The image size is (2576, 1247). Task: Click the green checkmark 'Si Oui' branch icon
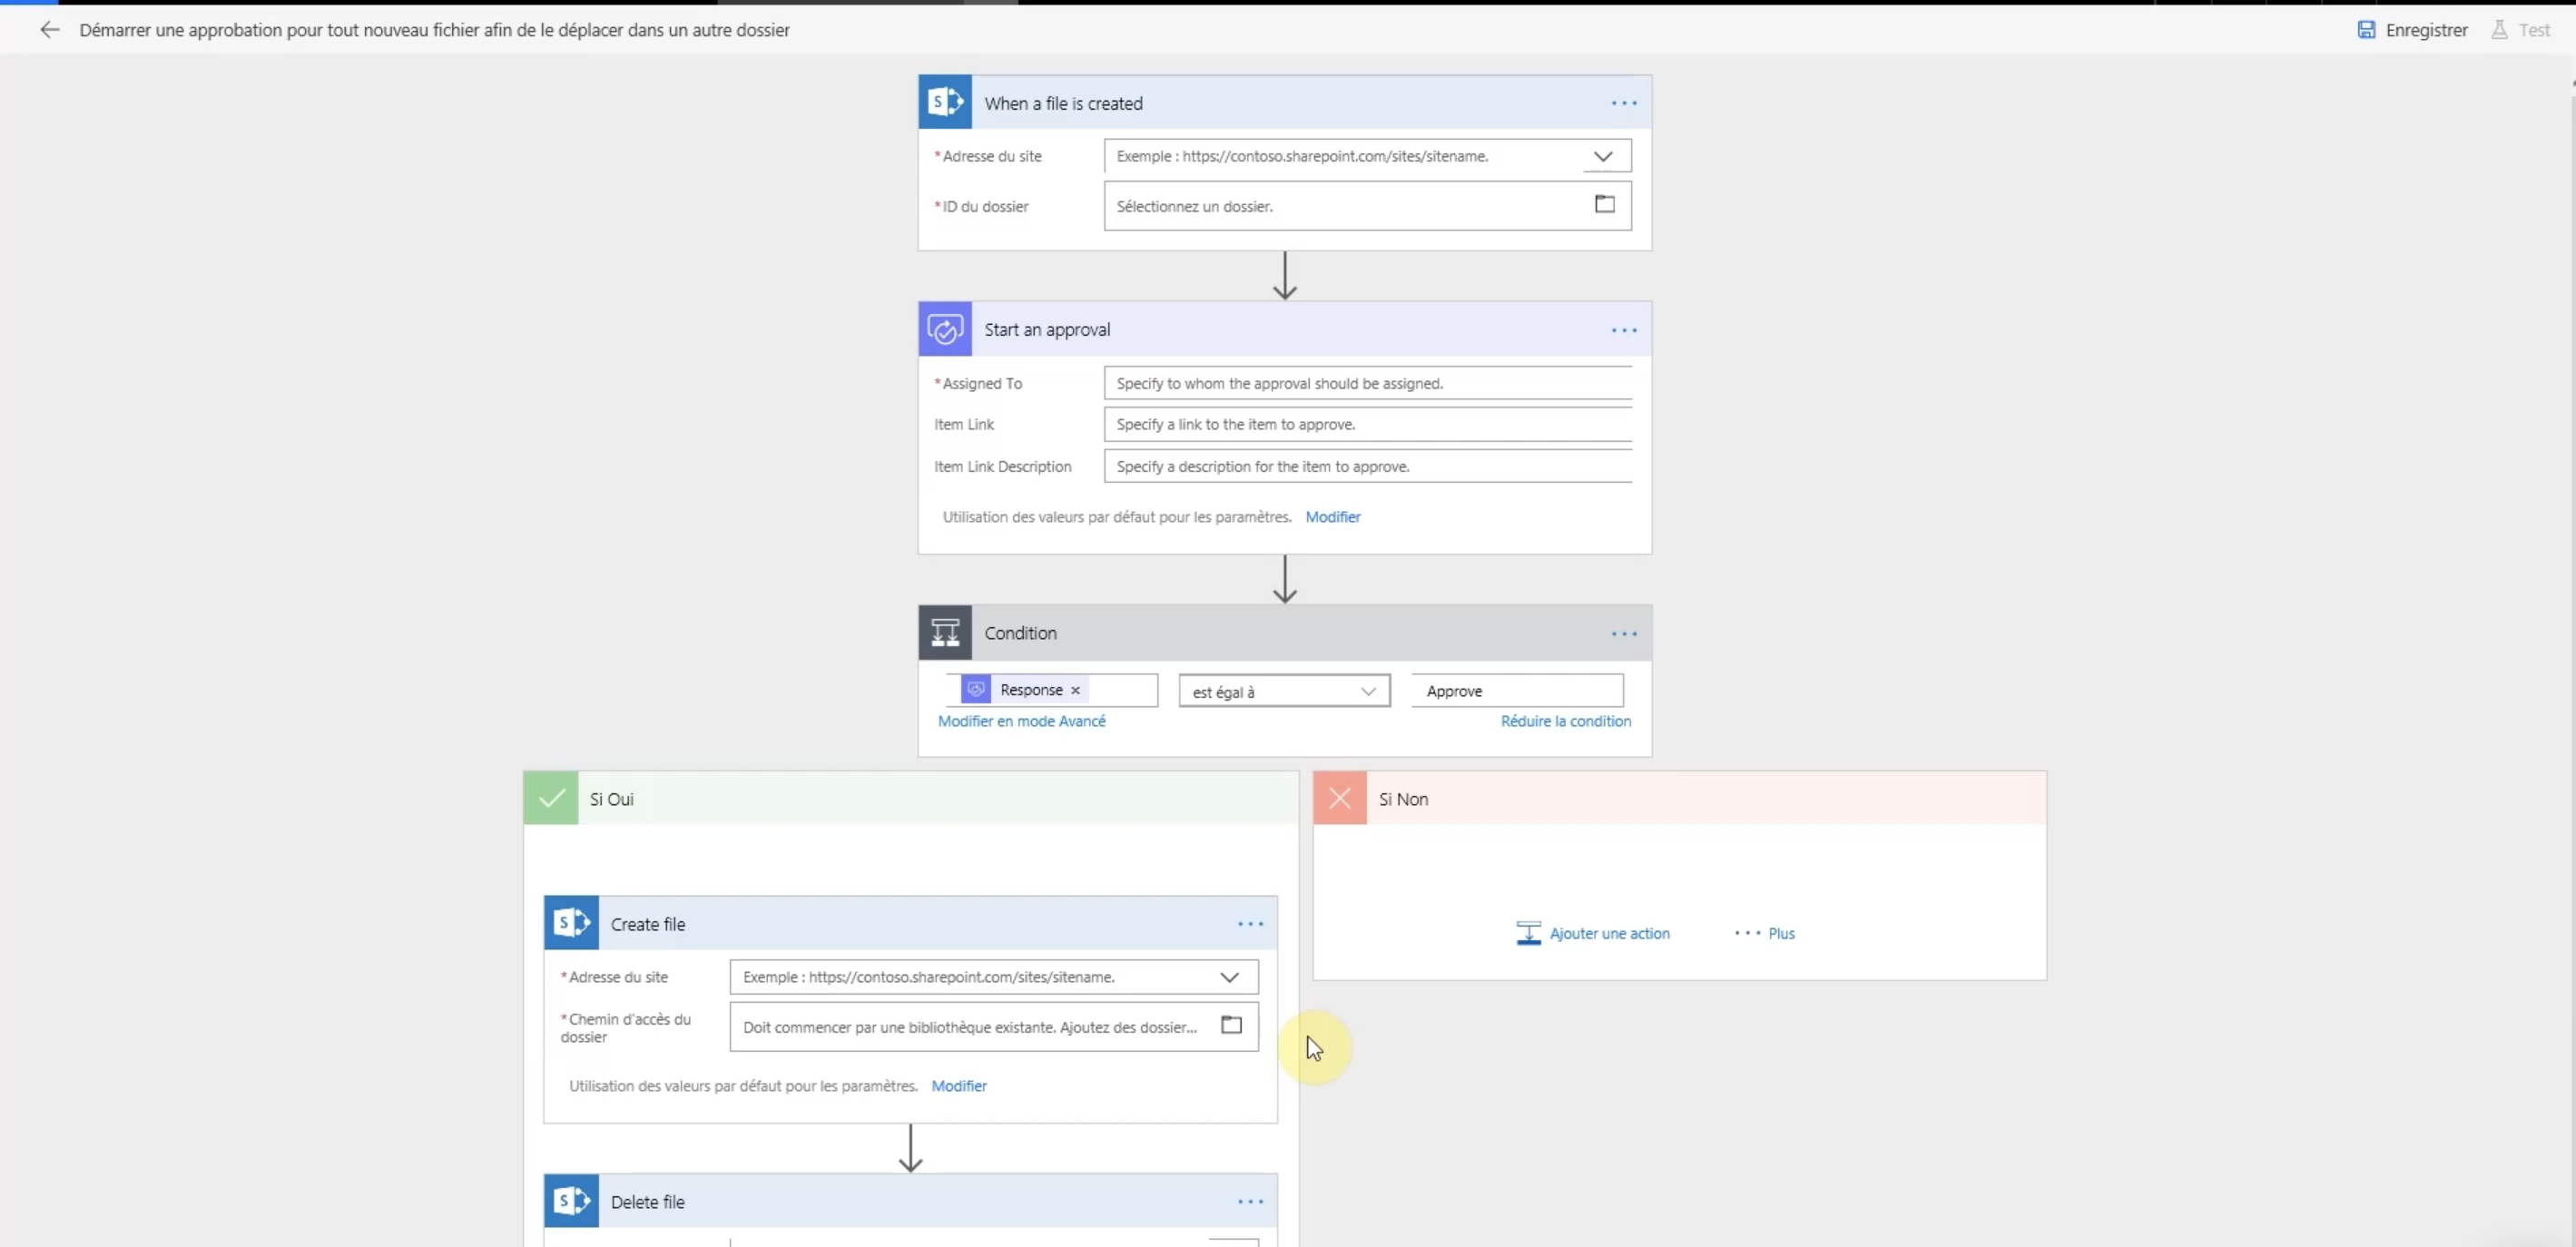[550, 799]
